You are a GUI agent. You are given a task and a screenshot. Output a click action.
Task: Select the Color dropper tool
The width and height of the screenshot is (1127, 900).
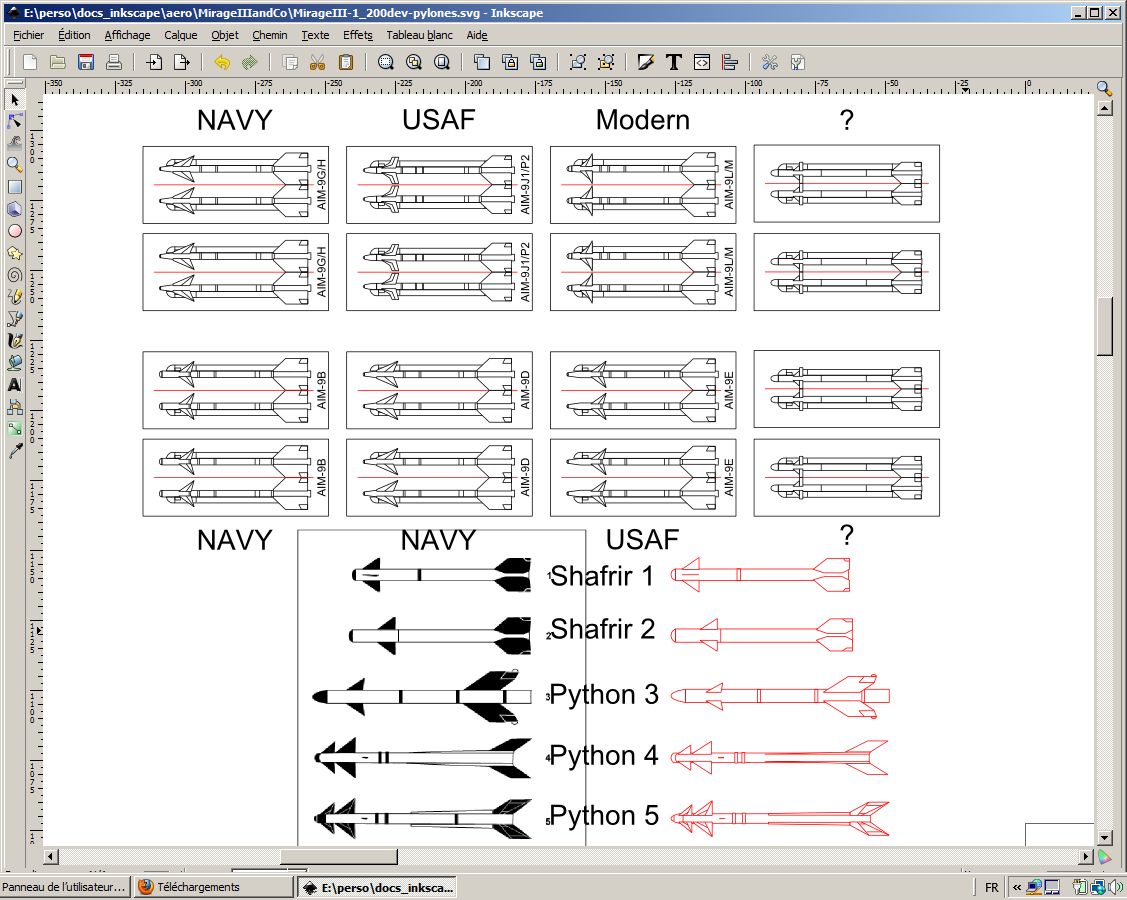(x=15, y=452)
